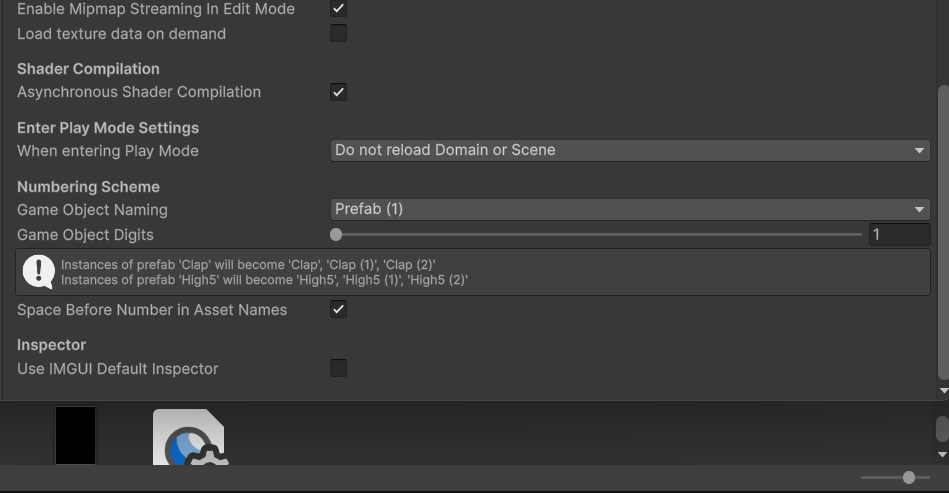Toggle Space Before Number in Asset Names

click(338, 310)
